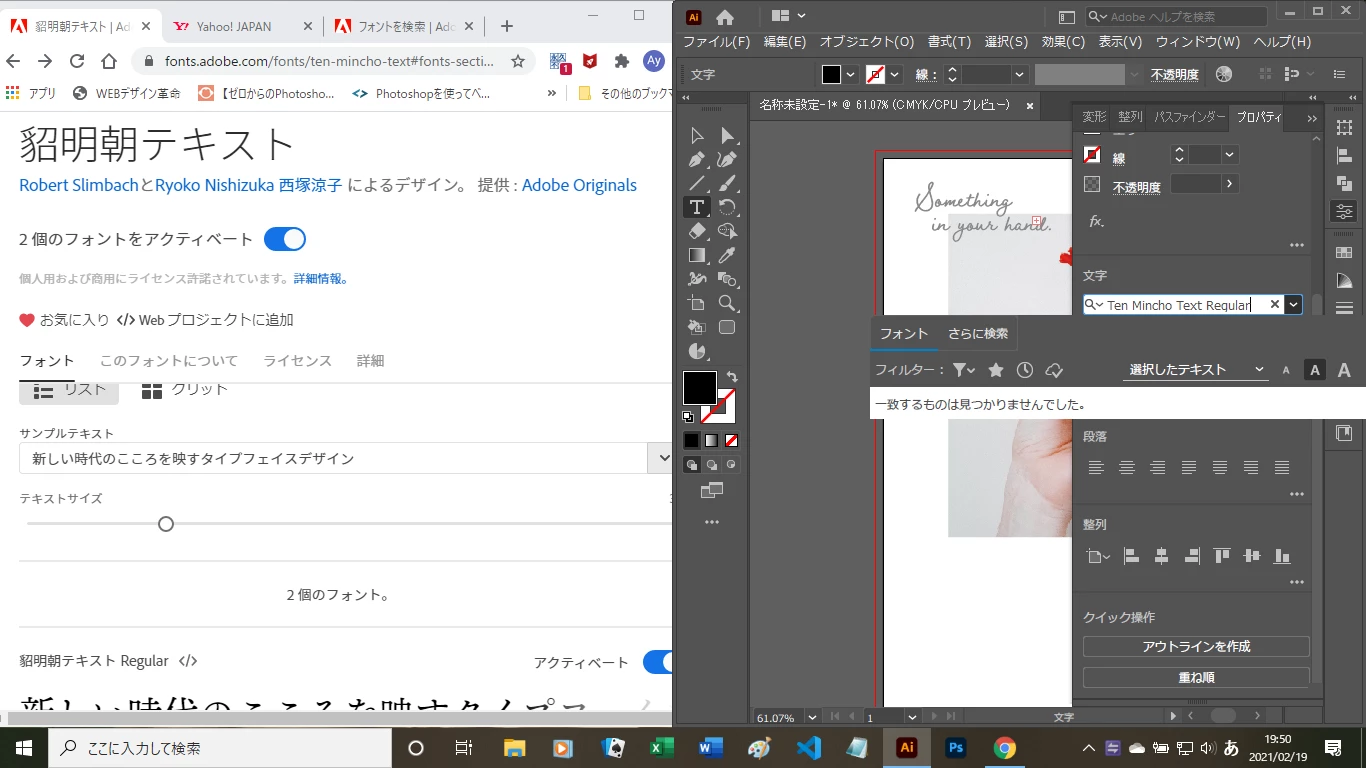The height and width of the screenshot is (768, 1366).
Task: Open ファイル(F) menu
Action: (x=716, y=42)
